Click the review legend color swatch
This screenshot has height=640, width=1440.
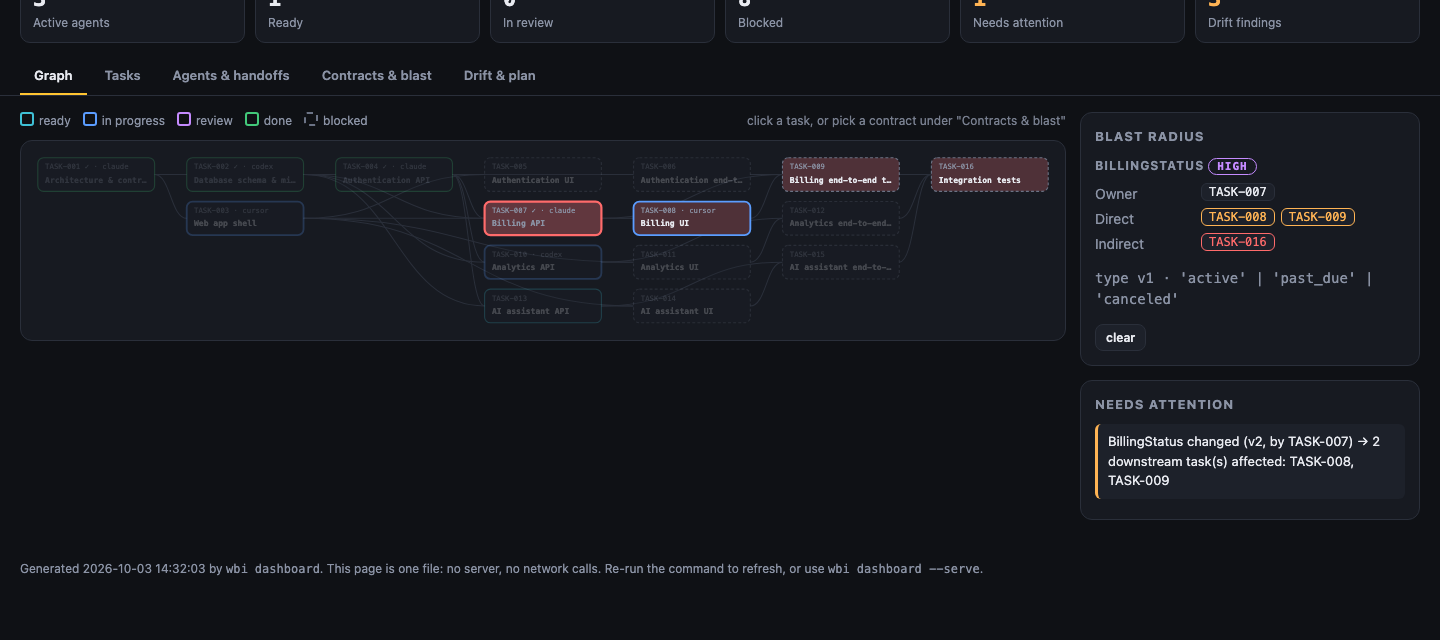184,120
